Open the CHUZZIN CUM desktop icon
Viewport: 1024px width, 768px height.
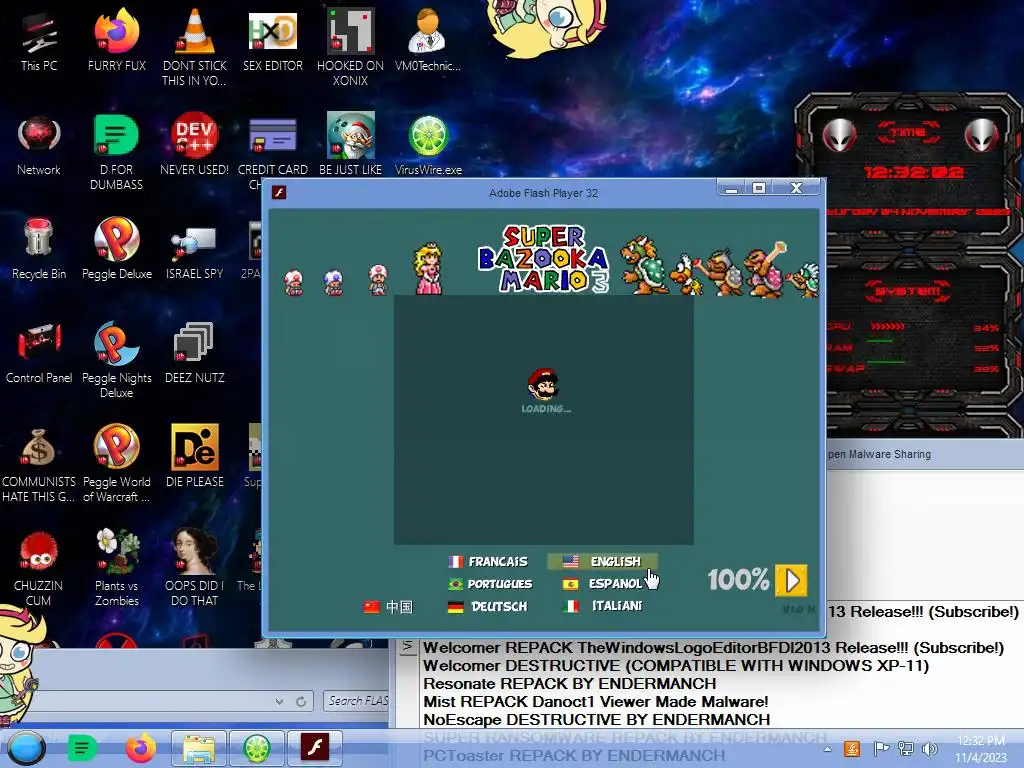click(x=39, y=568)
